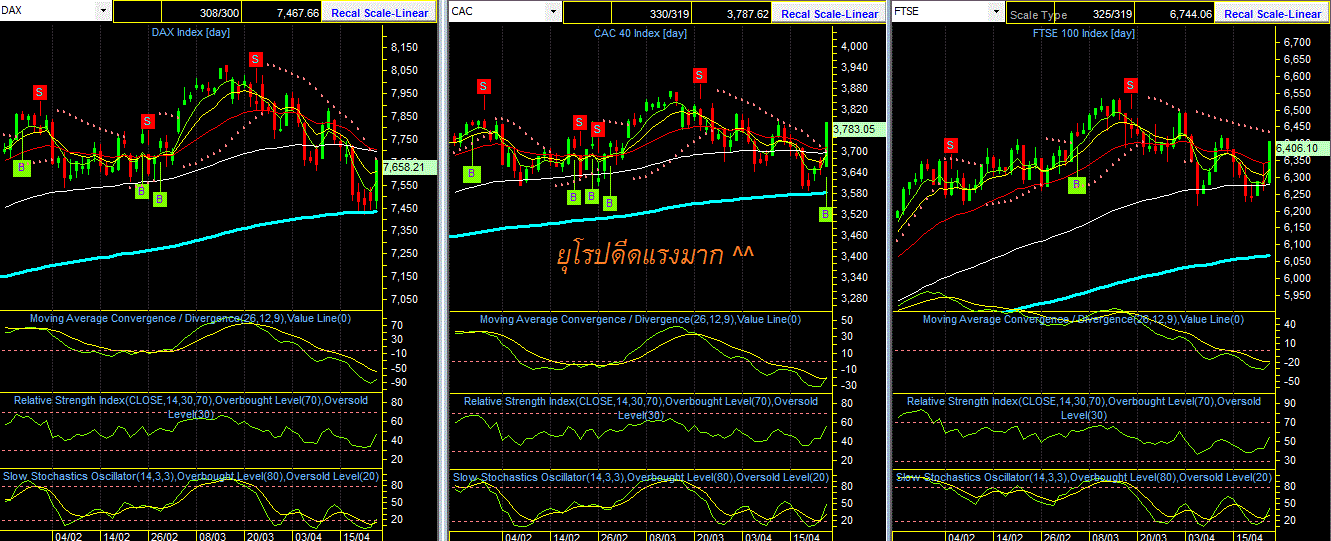Select the CAC 40 Index [day] chart title

pyautogui.click(x=640, y=33)
